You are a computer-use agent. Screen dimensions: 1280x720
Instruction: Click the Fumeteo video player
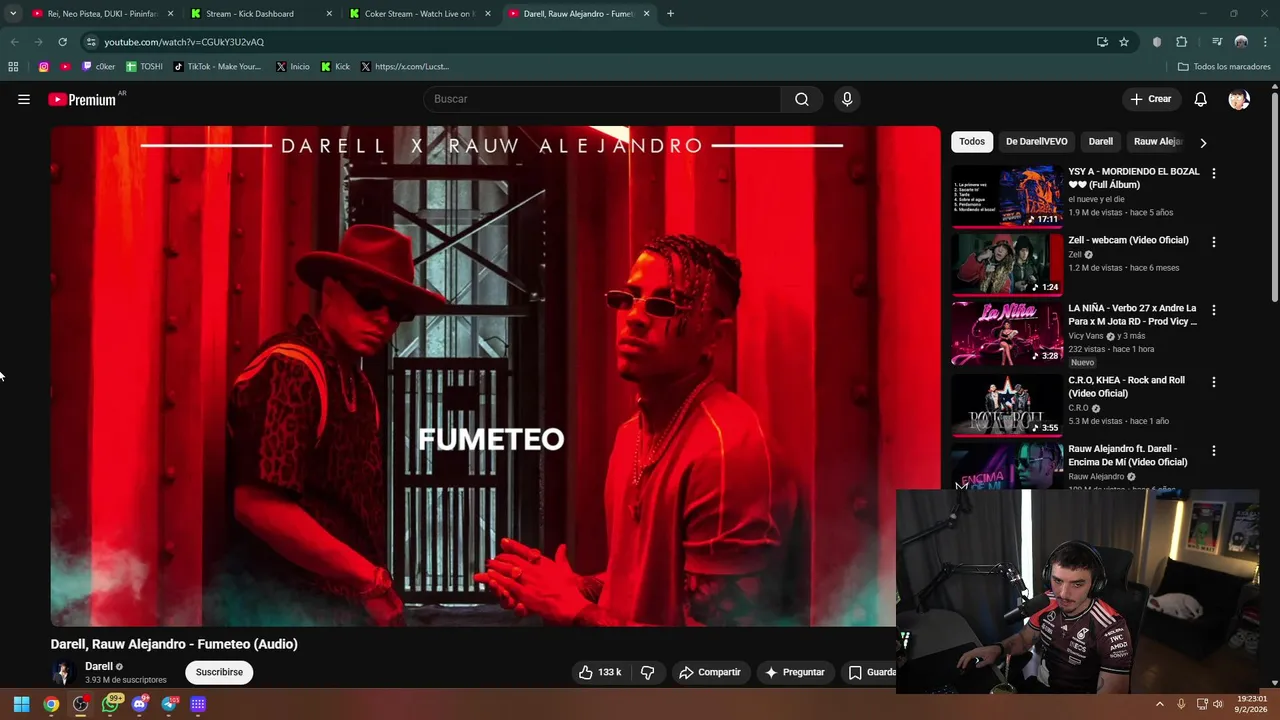(496, 376)
